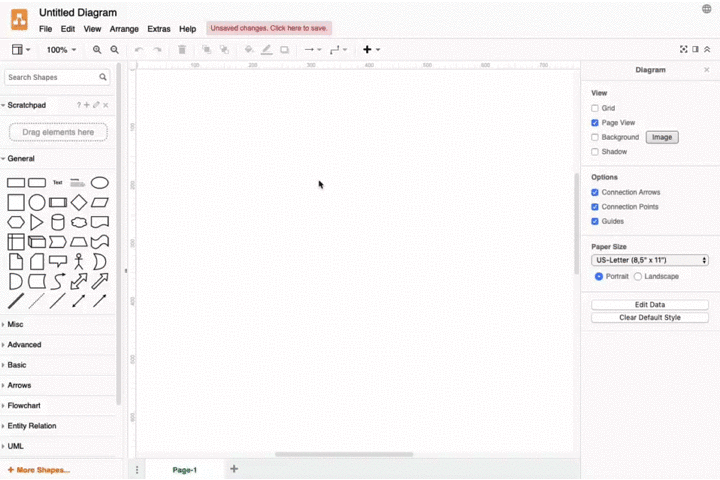This screenshot has height=480, width=720.
Task: Select the Landscape radio button
Action: (x=638, y=277)
